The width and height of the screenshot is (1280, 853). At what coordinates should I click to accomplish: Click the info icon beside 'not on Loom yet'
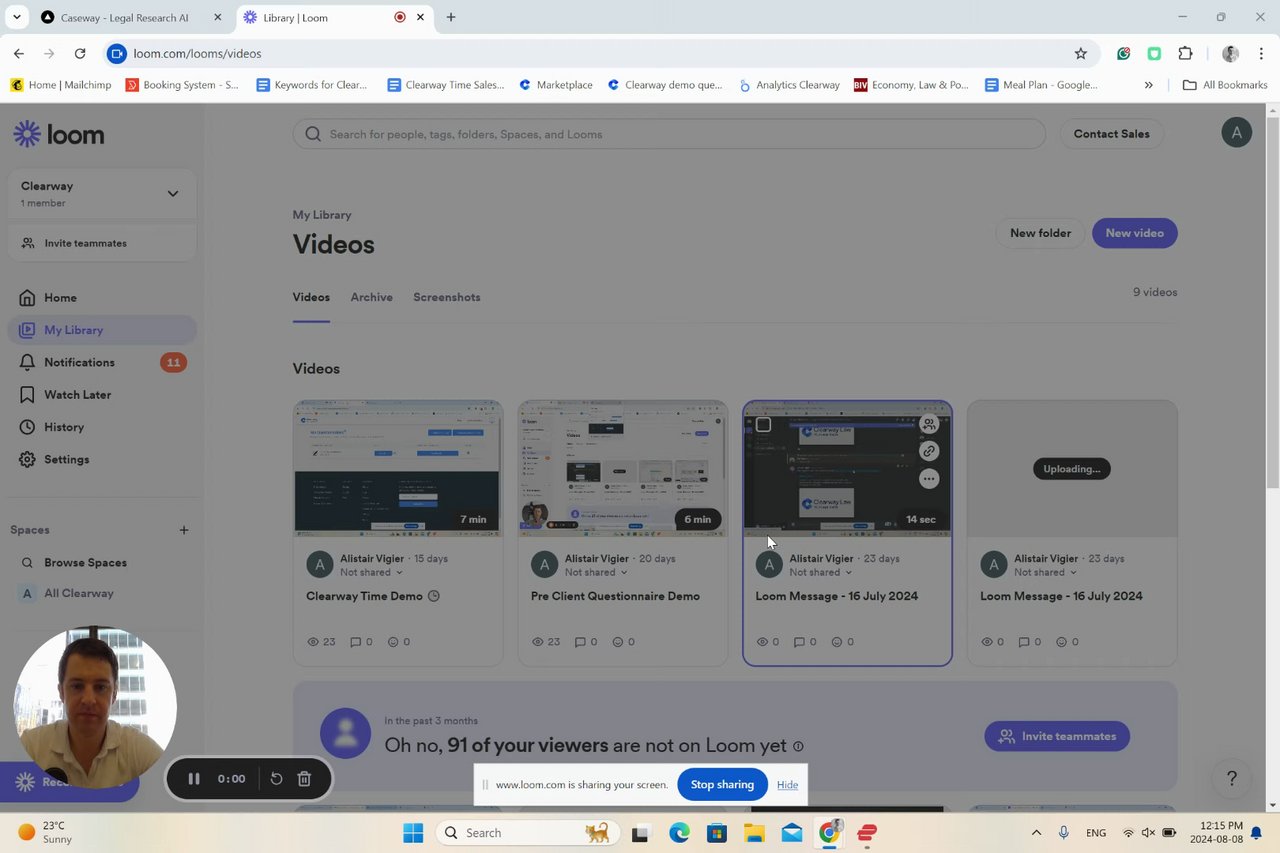tap(798, 746)
